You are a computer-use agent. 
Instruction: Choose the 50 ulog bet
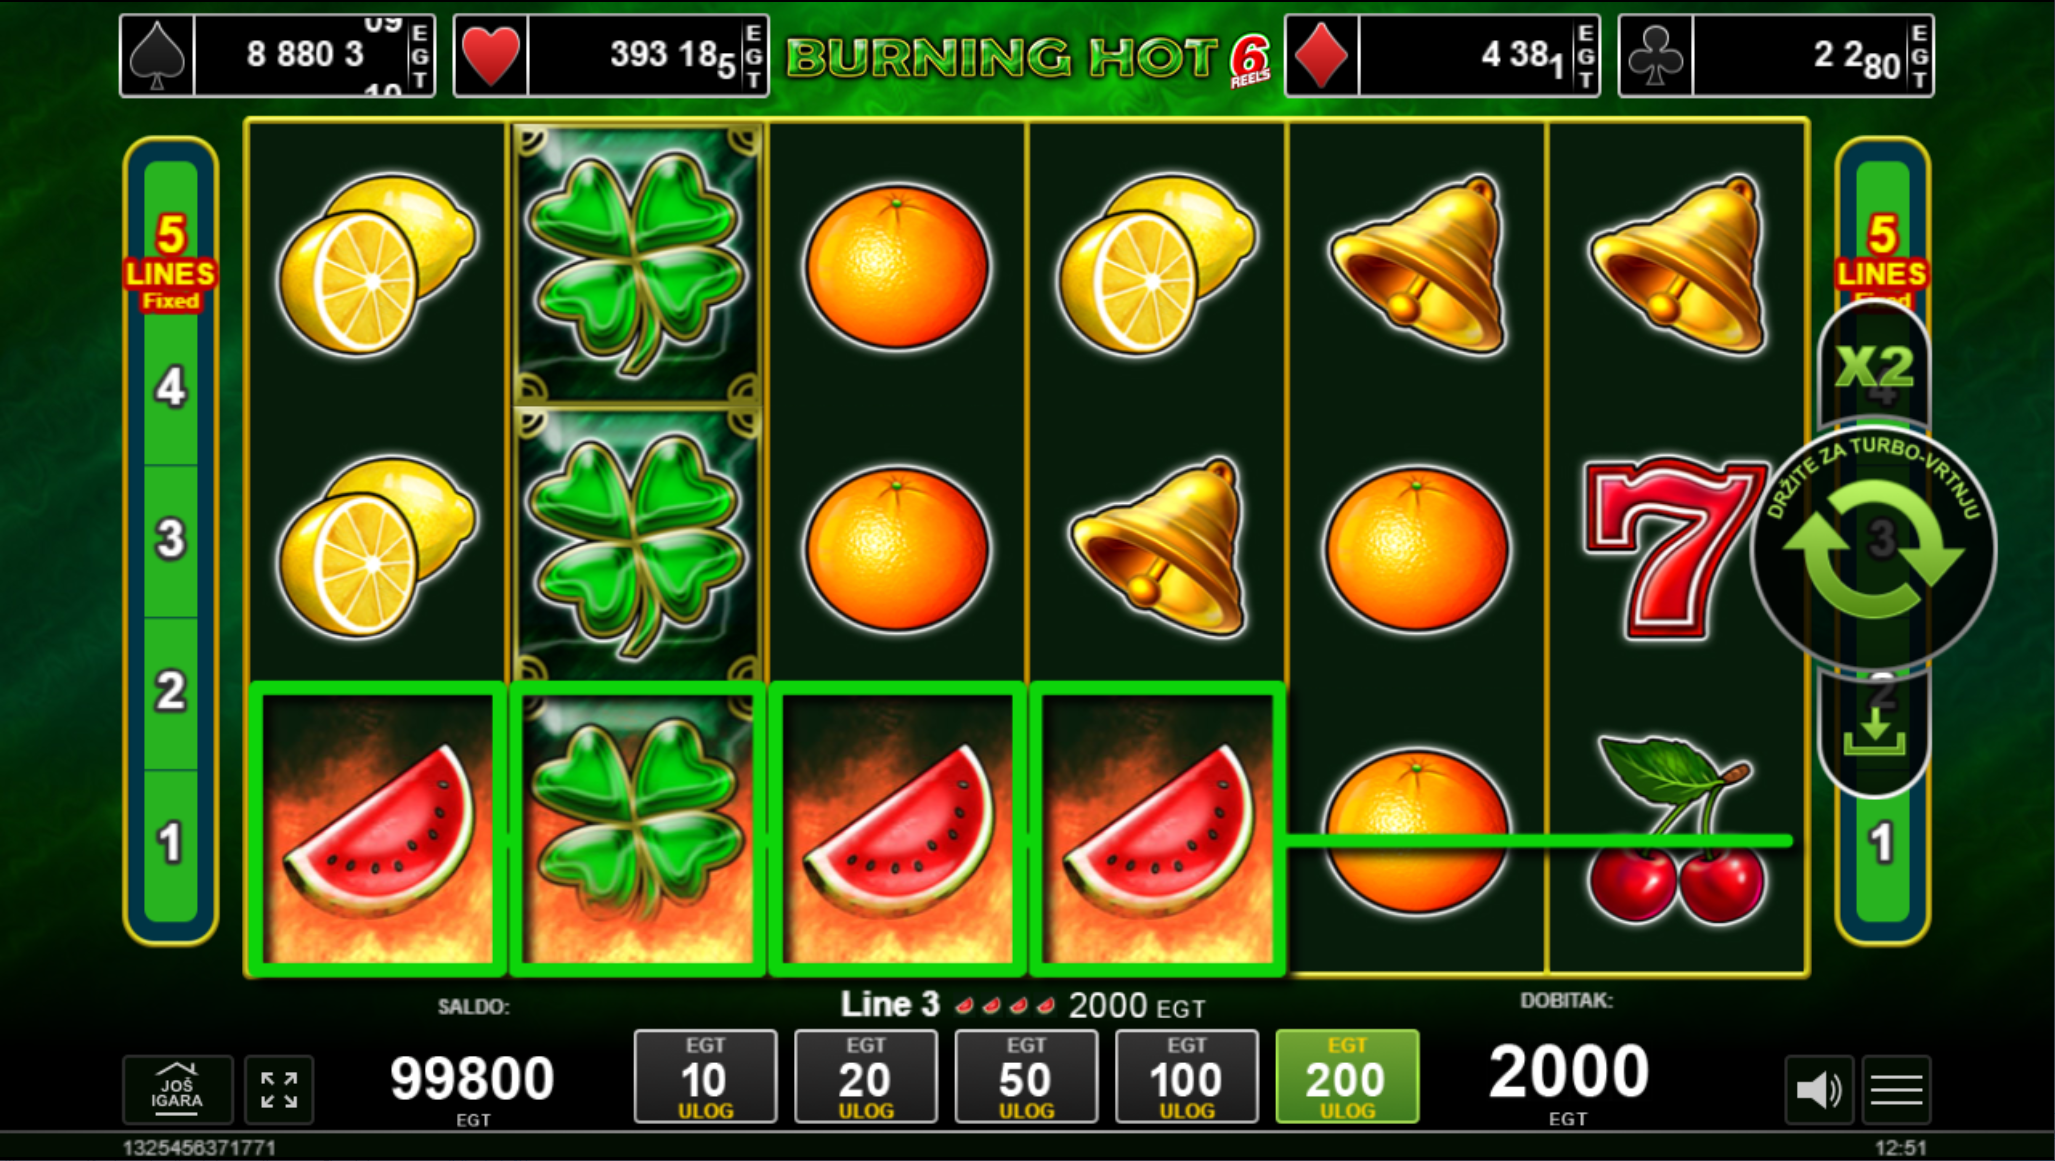(1026, 1077)
